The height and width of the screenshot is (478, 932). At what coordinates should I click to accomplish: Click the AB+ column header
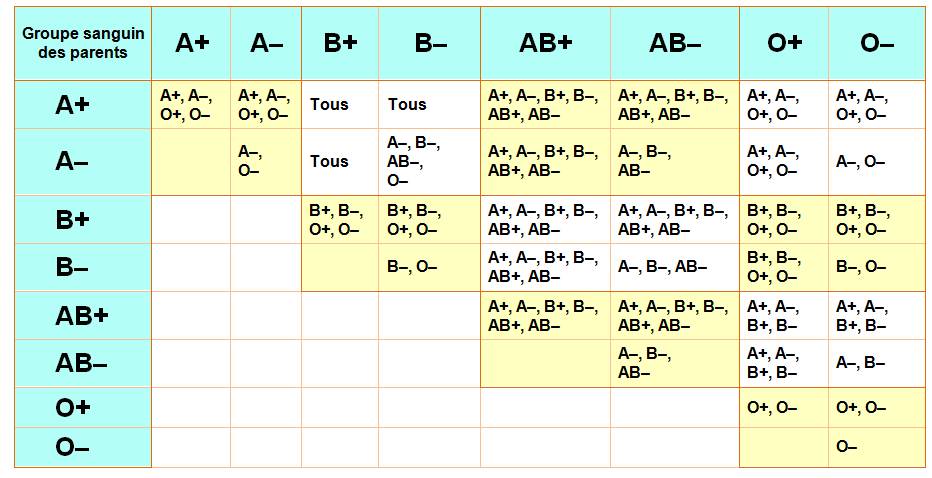pos(545,43)
